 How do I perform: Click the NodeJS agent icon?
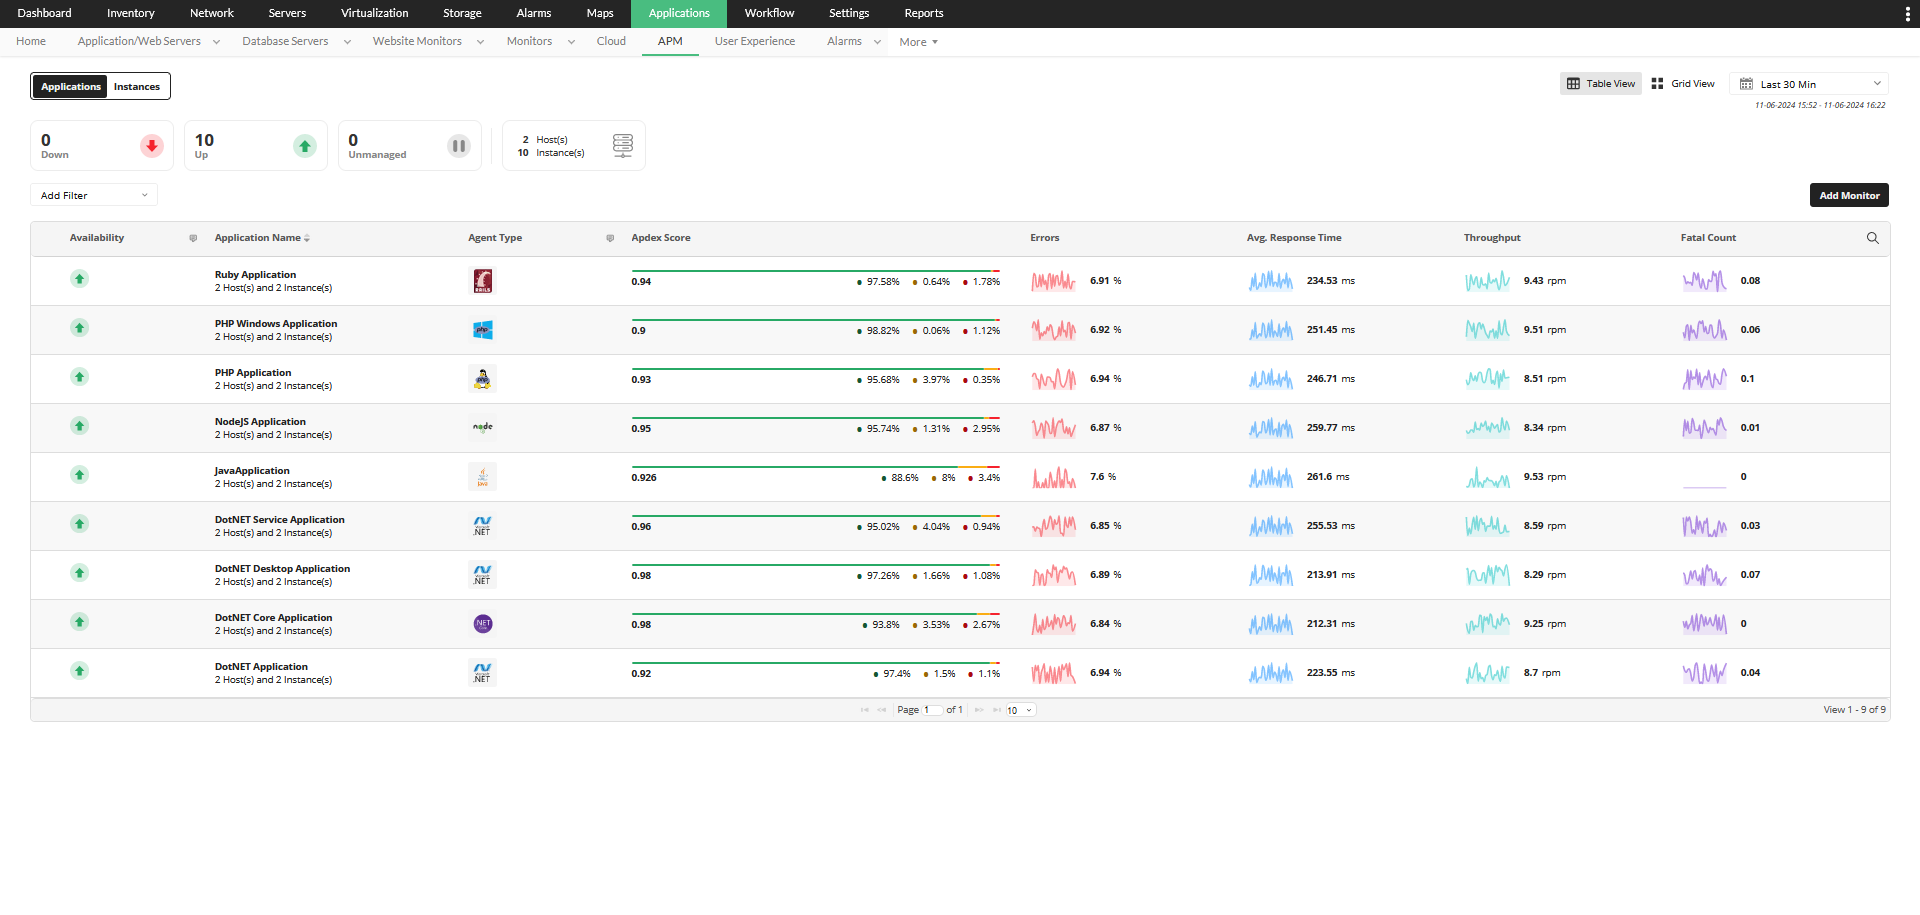[x=483, y=427]
